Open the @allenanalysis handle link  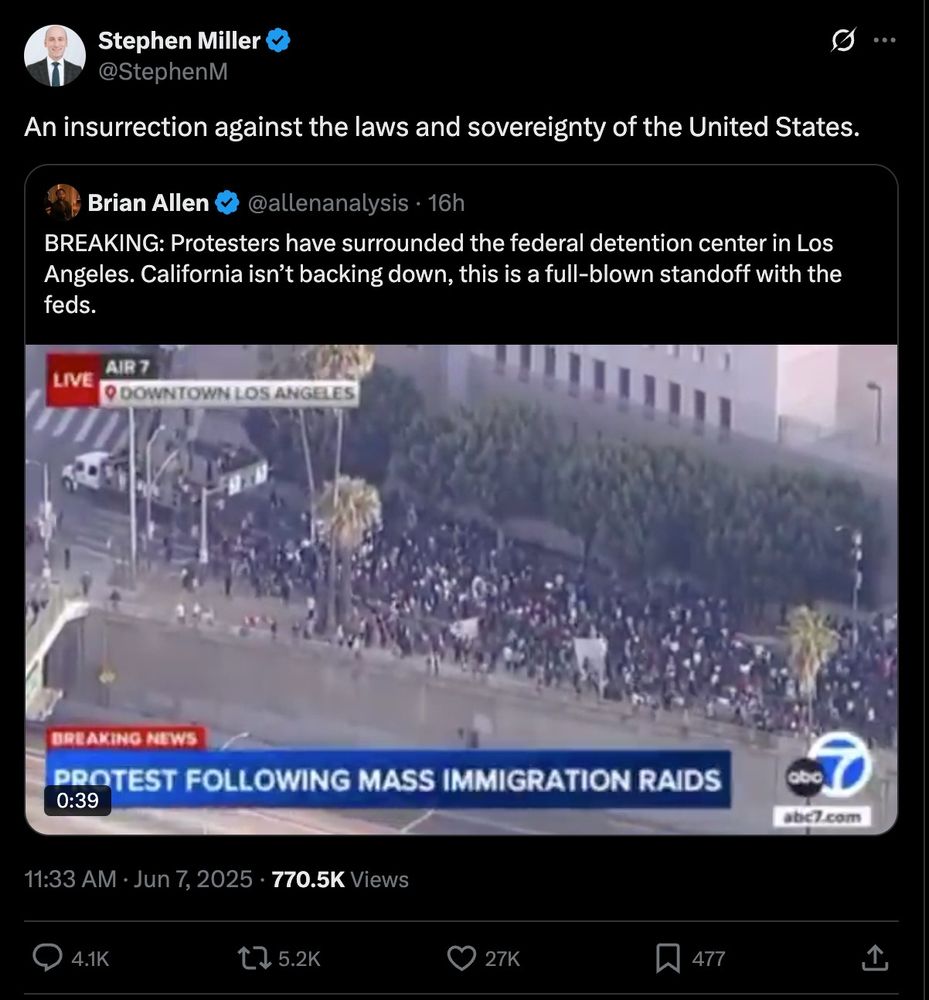[328, 203]
